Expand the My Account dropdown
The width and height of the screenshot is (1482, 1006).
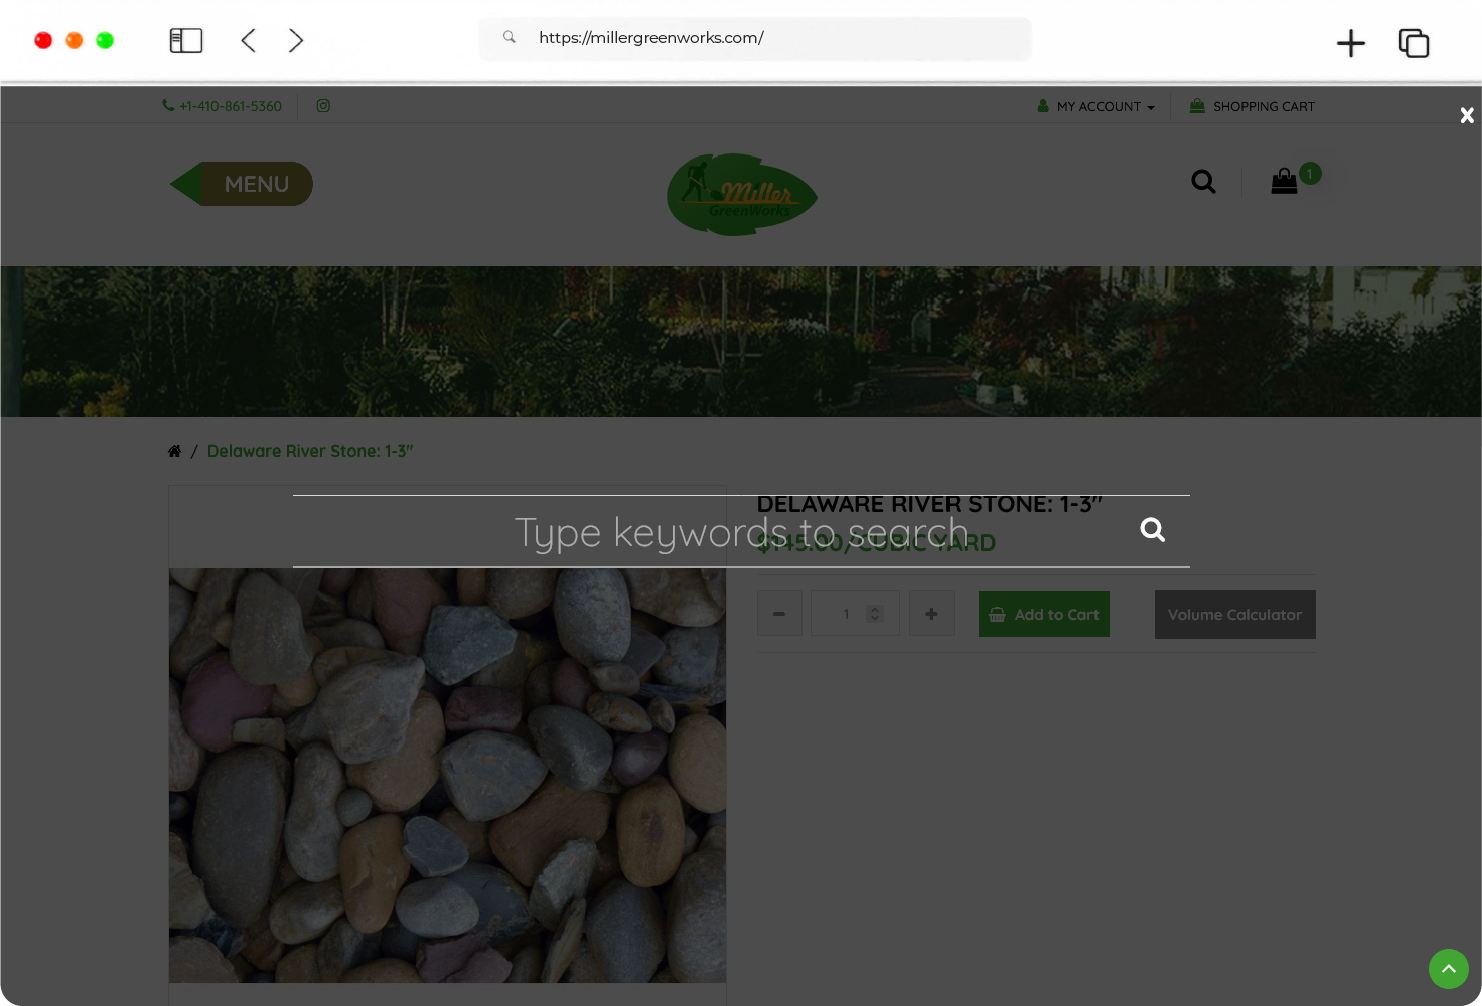(1097, 107)
